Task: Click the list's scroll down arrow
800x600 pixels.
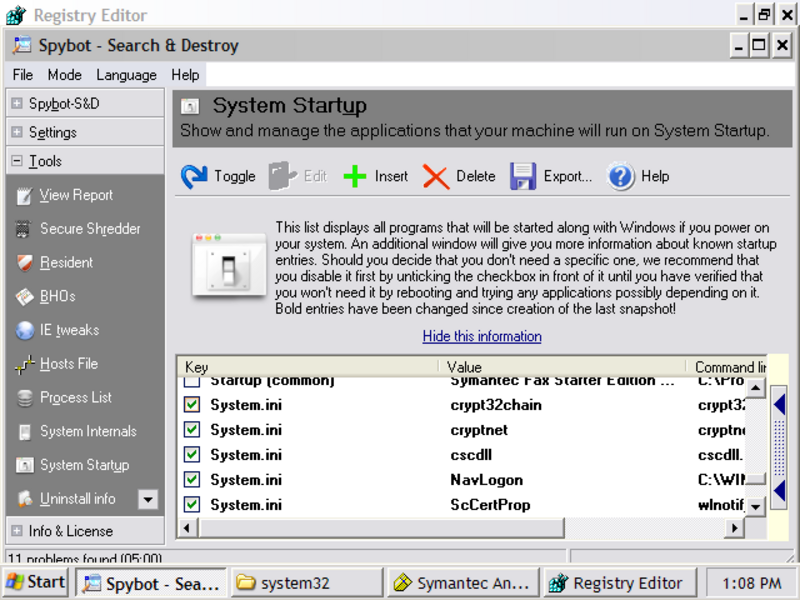Action: tap(756, 506)
